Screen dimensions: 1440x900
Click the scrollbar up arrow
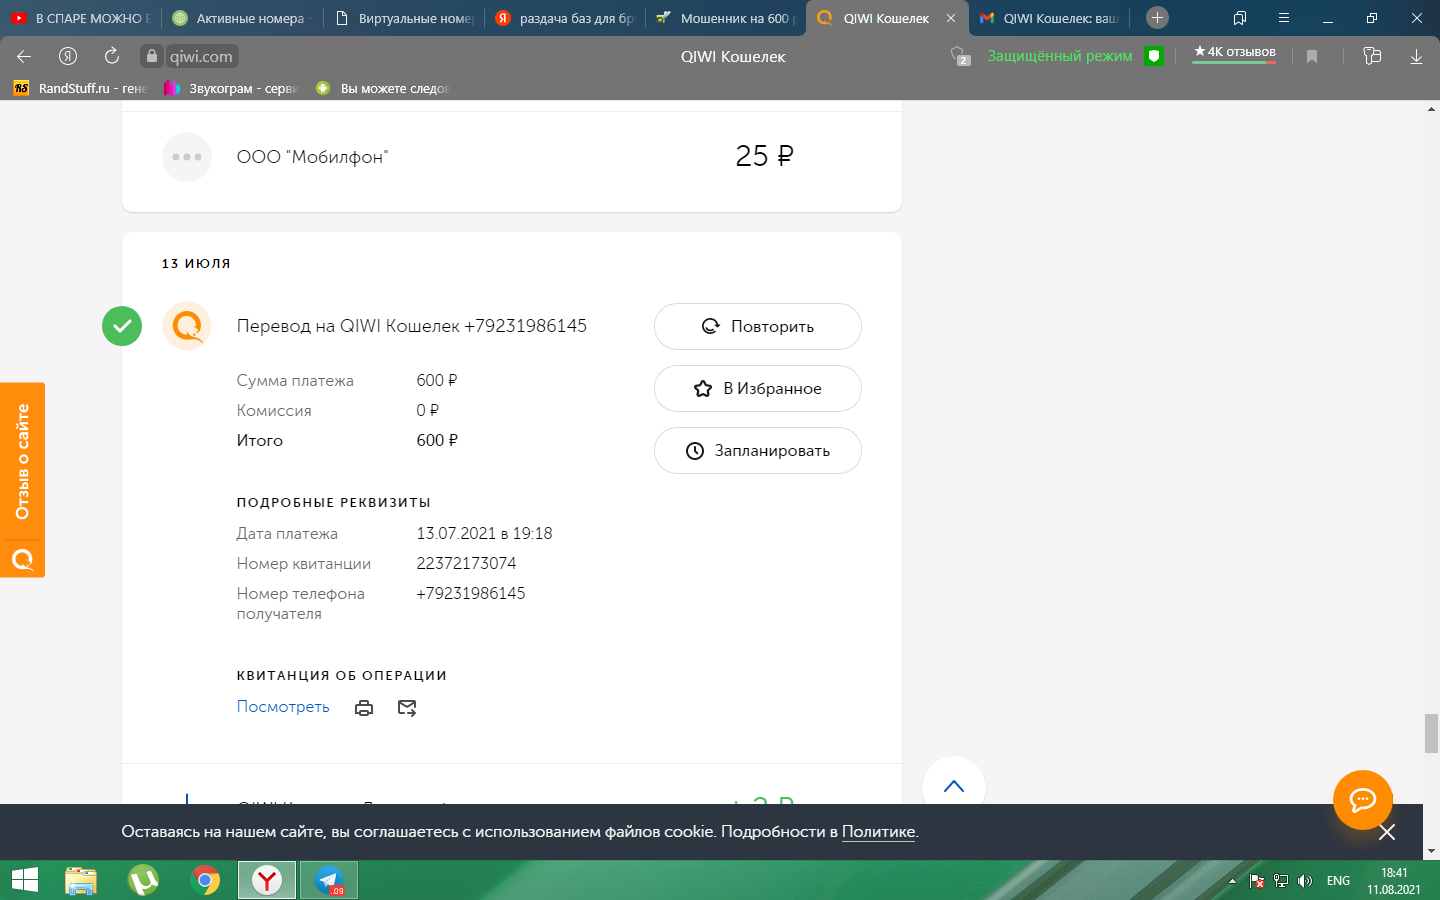point(1432,107)
